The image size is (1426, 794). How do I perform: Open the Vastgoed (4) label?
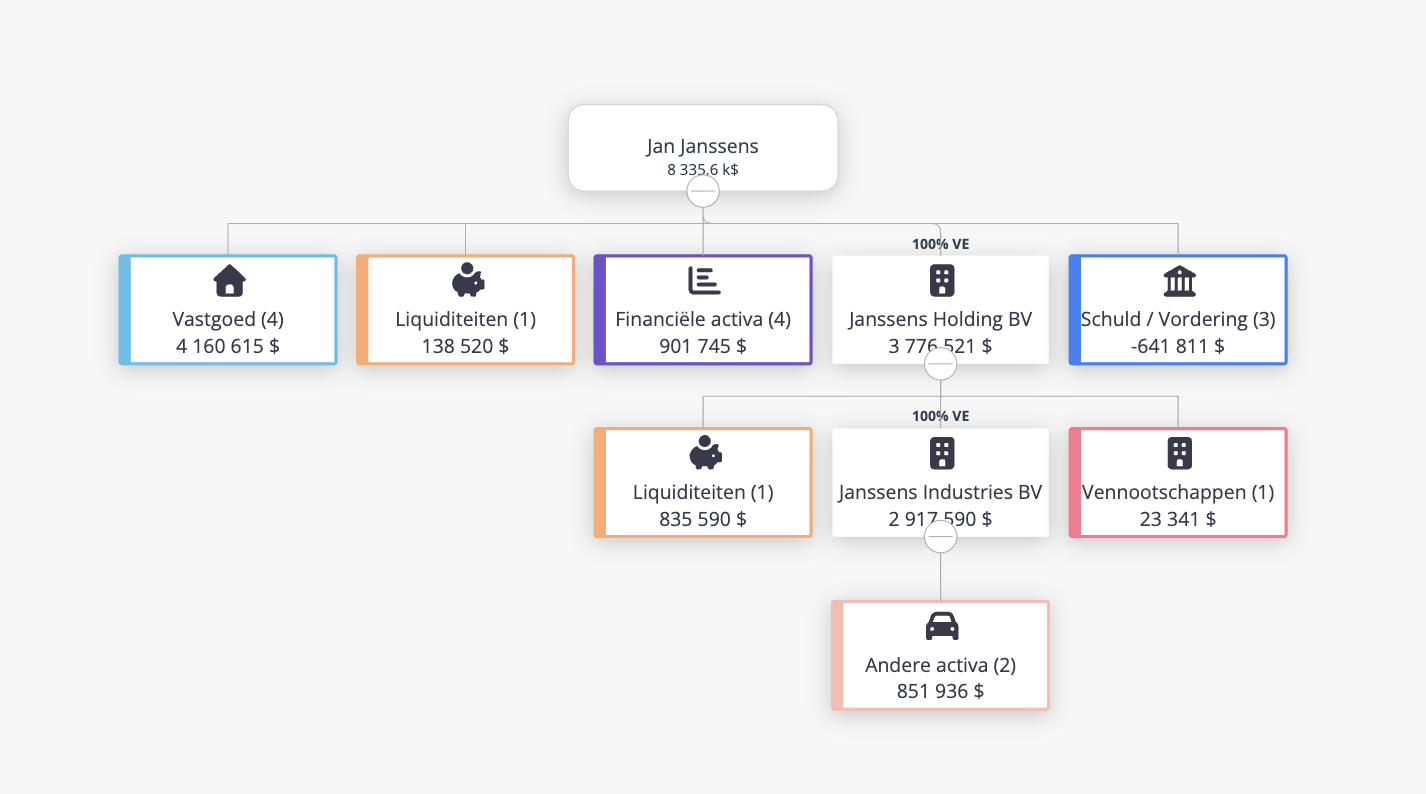[228, 320]
